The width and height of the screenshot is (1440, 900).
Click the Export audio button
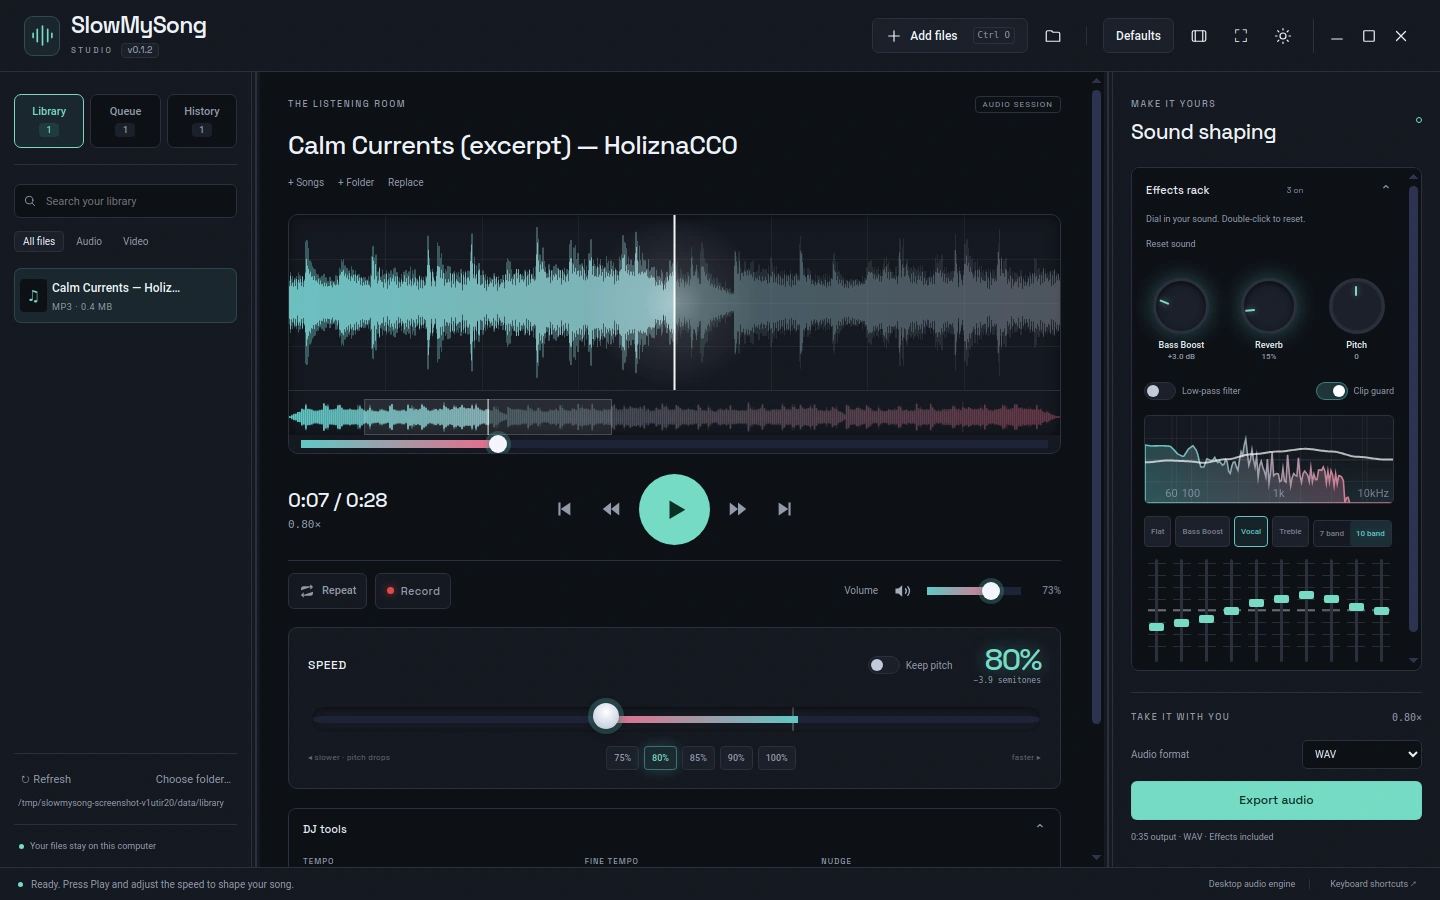coord(1276,800)
